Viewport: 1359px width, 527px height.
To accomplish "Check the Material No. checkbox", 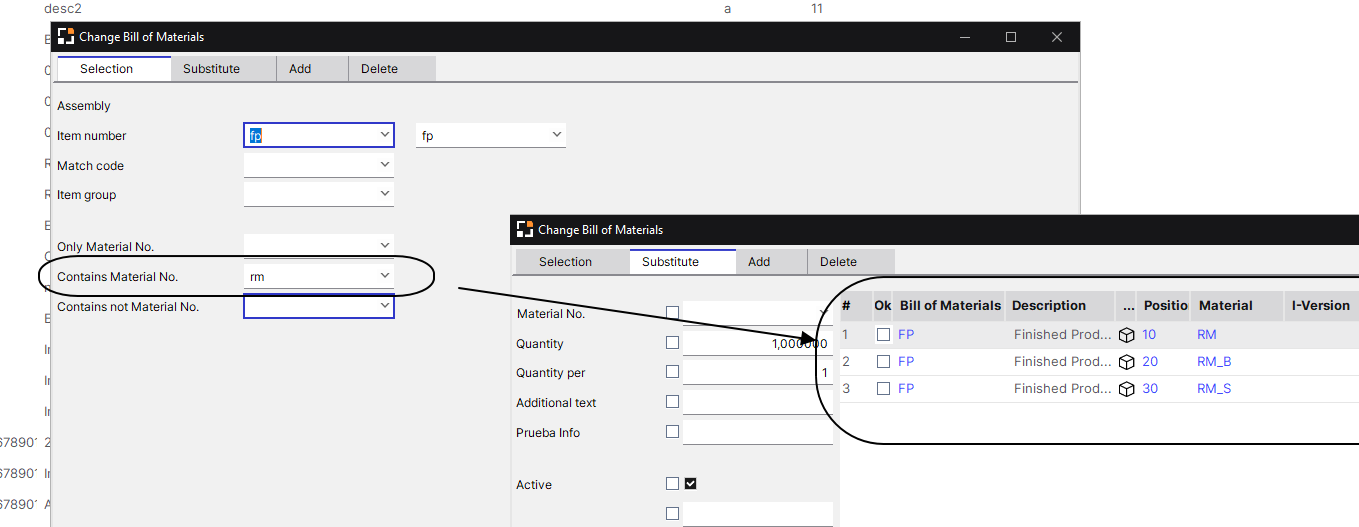I will (672, 313).
